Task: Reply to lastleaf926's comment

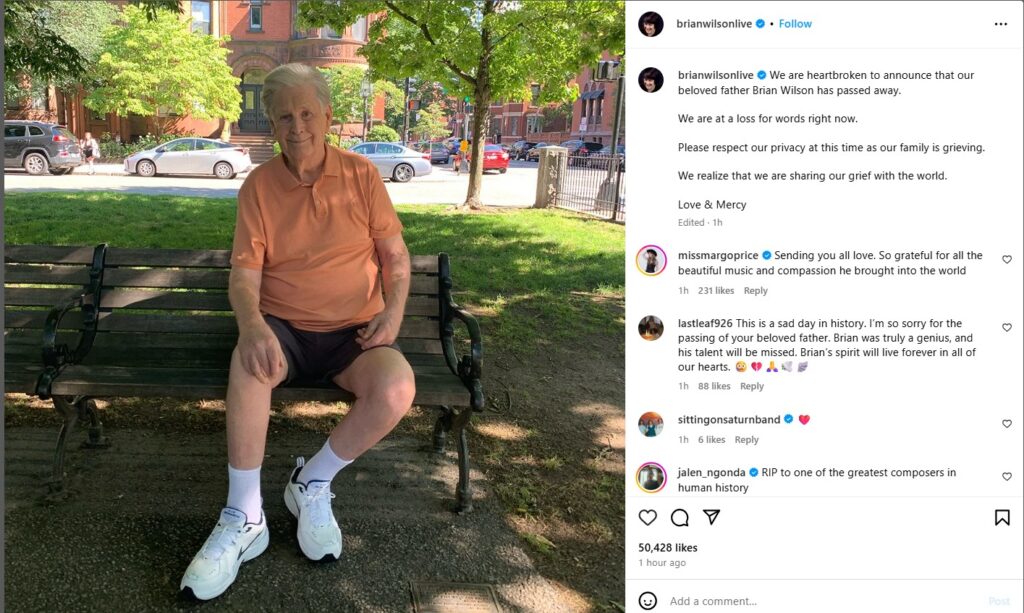Action: click(752, 386)
